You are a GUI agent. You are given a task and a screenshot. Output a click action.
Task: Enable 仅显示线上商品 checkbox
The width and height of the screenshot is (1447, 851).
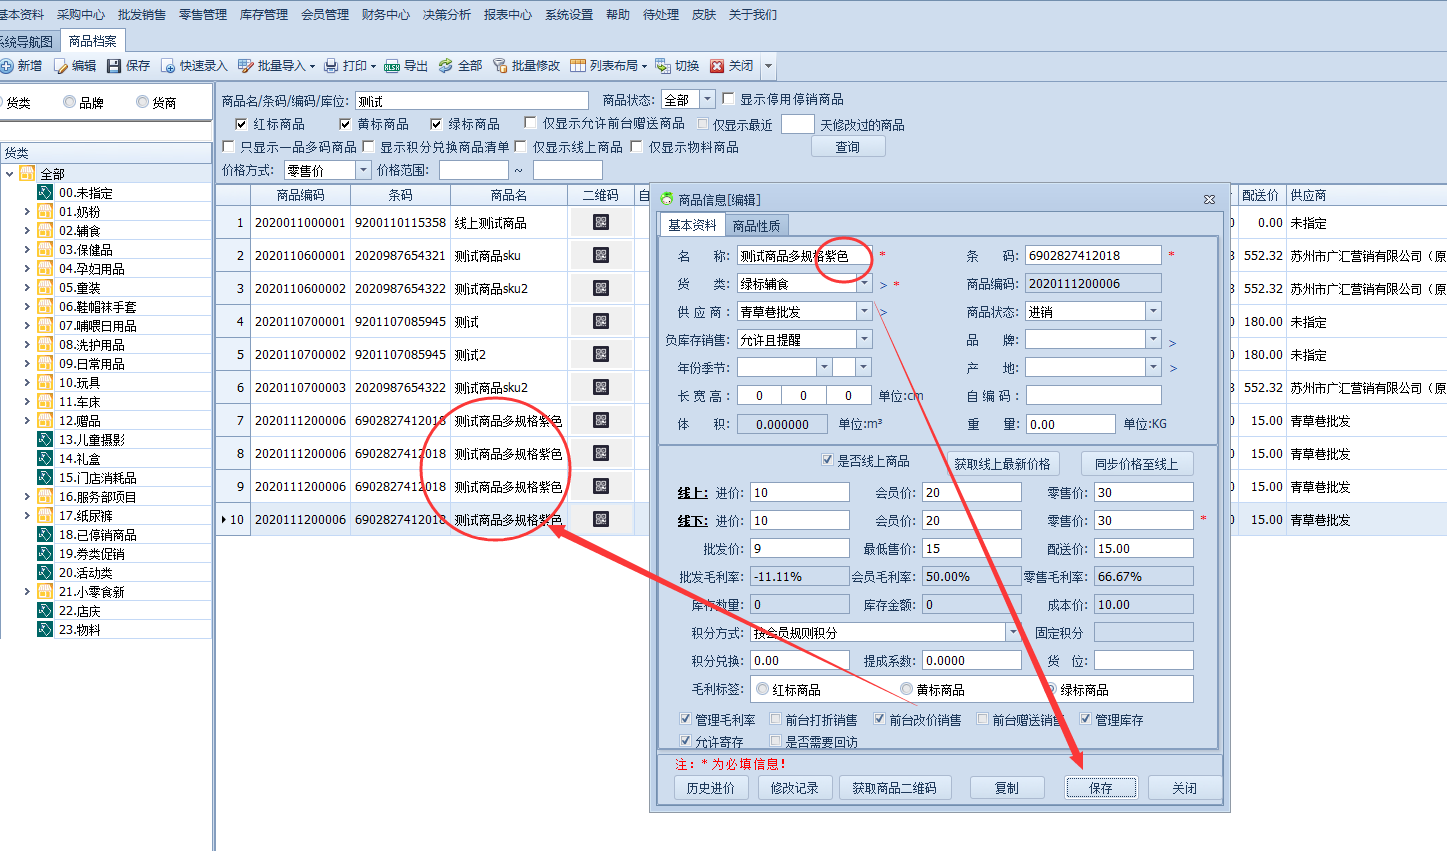[521, 147]
